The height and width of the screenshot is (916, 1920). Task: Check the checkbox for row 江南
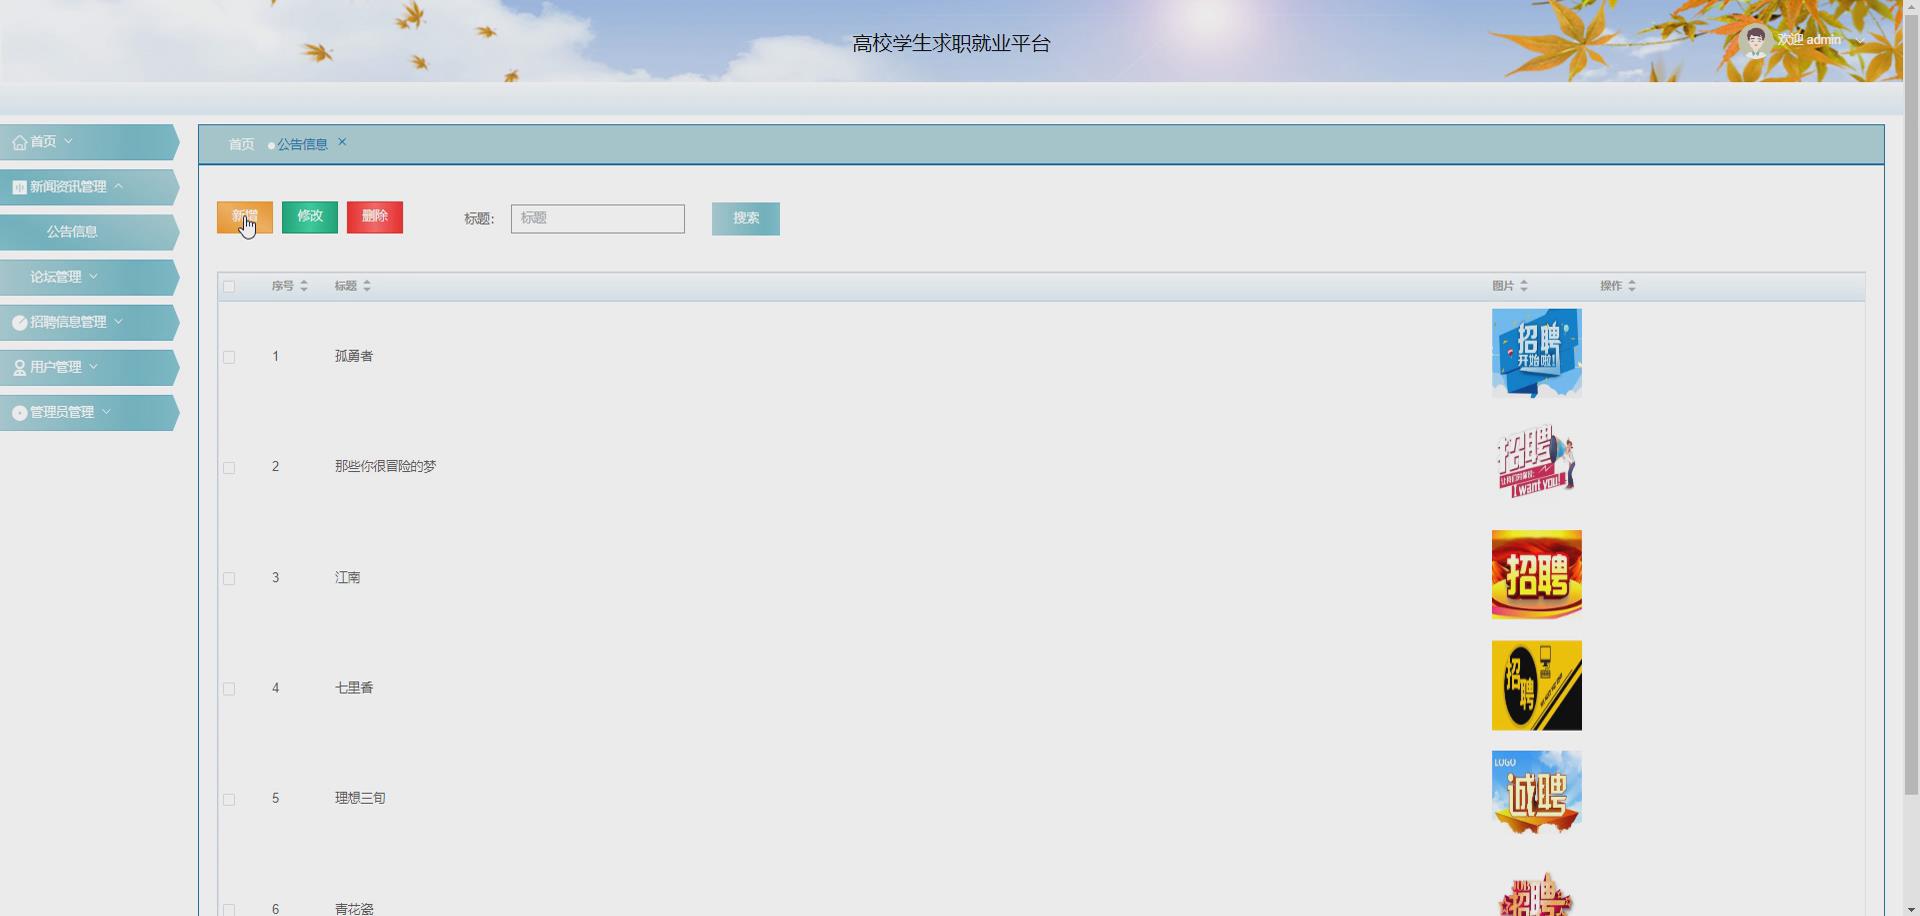click(229, 578)
